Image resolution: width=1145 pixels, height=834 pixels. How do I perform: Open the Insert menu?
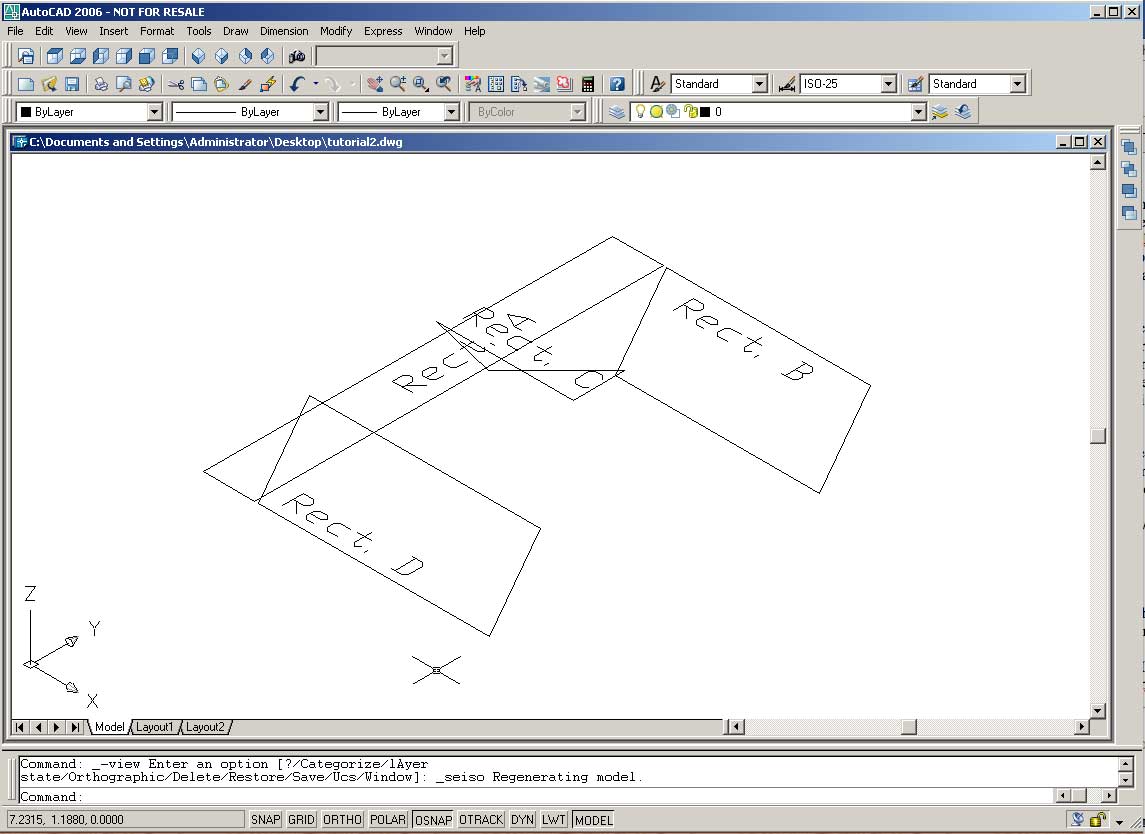(113, 31)
